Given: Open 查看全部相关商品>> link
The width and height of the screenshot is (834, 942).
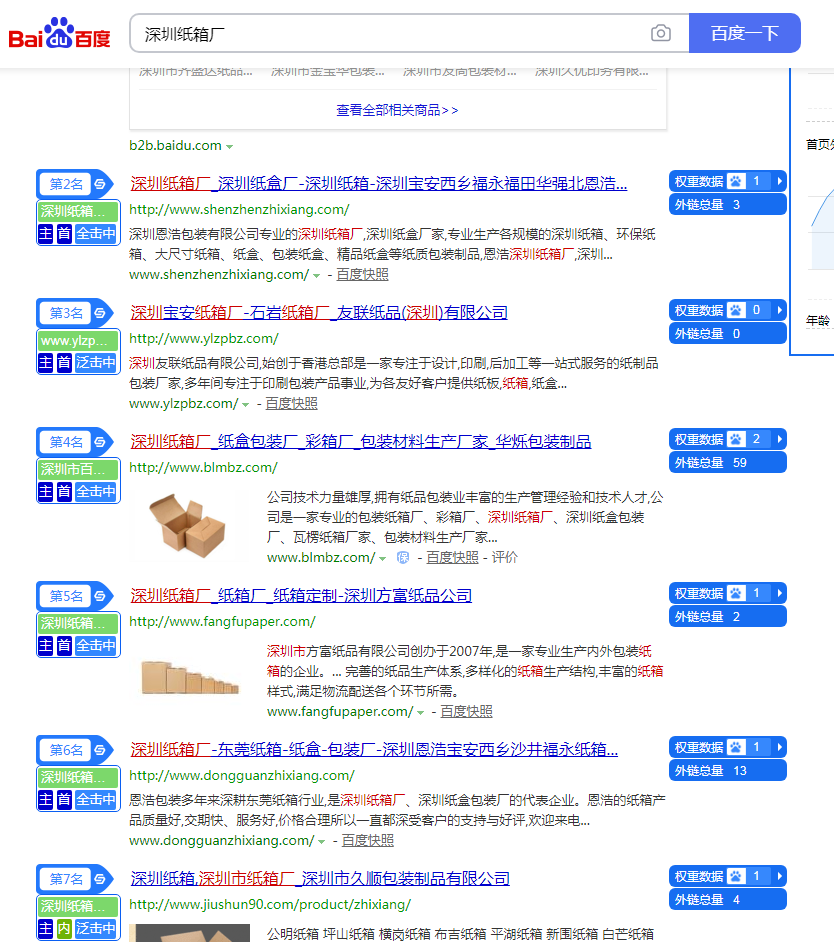Looking at the screenshot, I should 397,110.
